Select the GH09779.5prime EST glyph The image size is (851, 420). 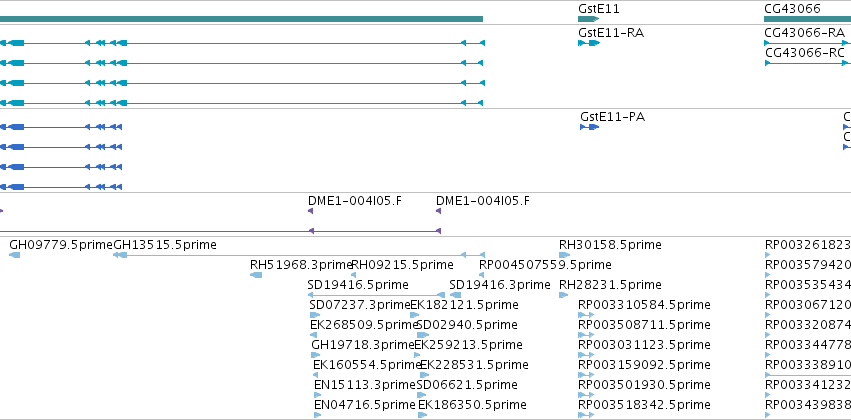click(x=15, y=255)
